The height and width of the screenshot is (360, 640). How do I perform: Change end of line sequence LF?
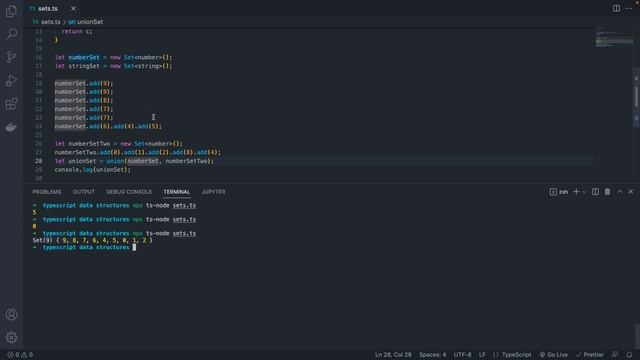pos(482,355)
